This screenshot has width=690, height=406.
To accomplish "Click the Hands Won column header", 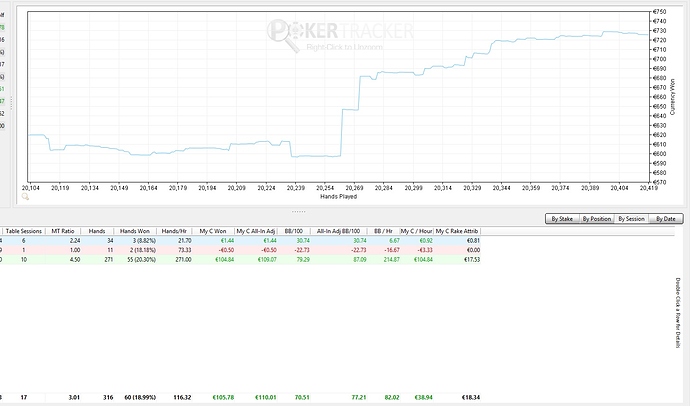I will pos(135,231).
